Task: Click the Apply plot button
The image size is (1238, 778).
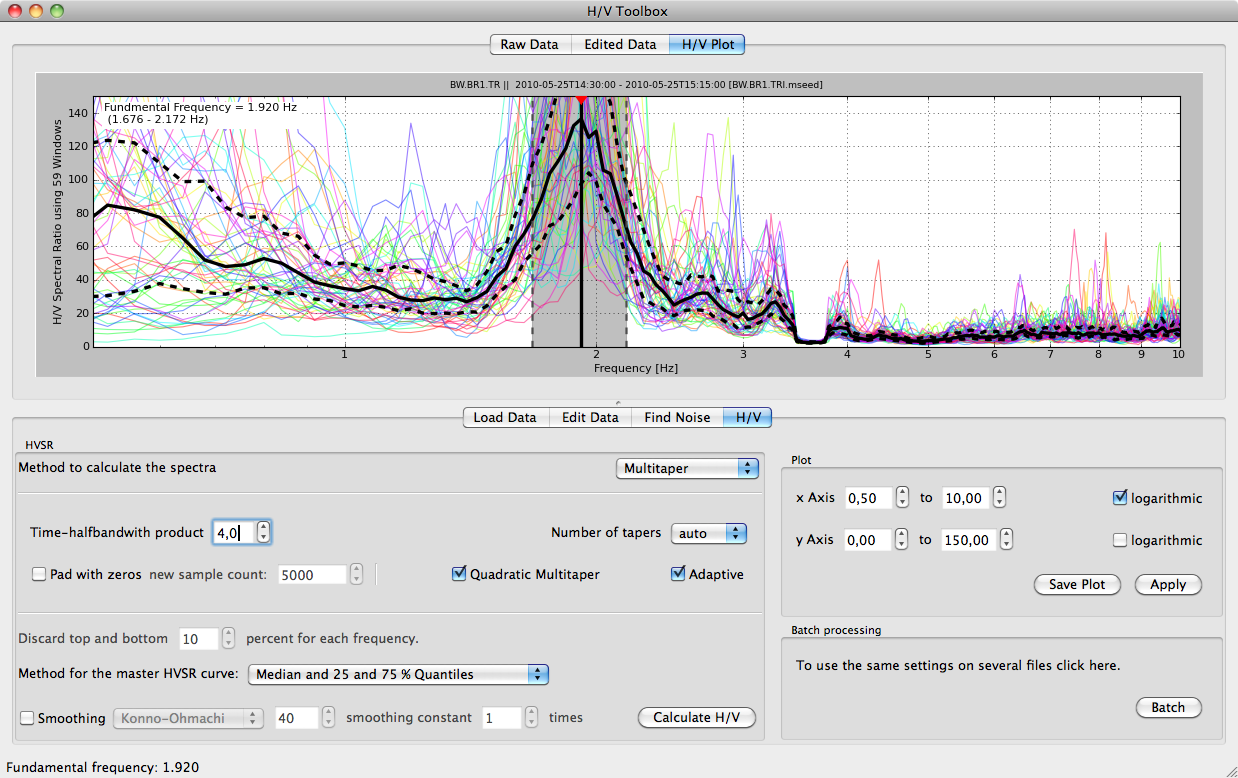Action: (x=1168, y=584)
